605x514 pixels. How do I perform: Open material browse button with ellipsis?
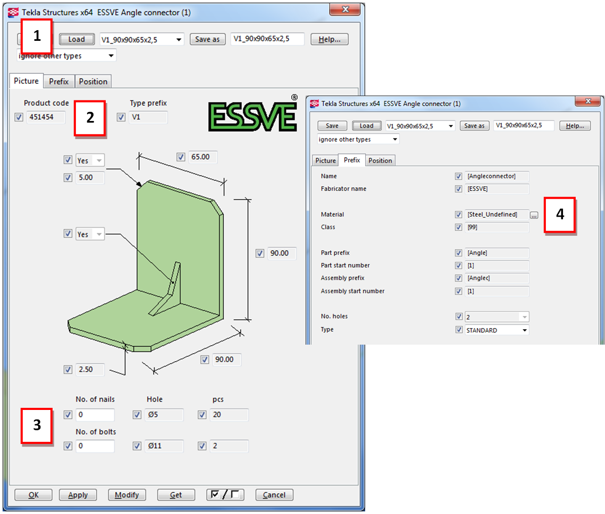click(534, 215)
